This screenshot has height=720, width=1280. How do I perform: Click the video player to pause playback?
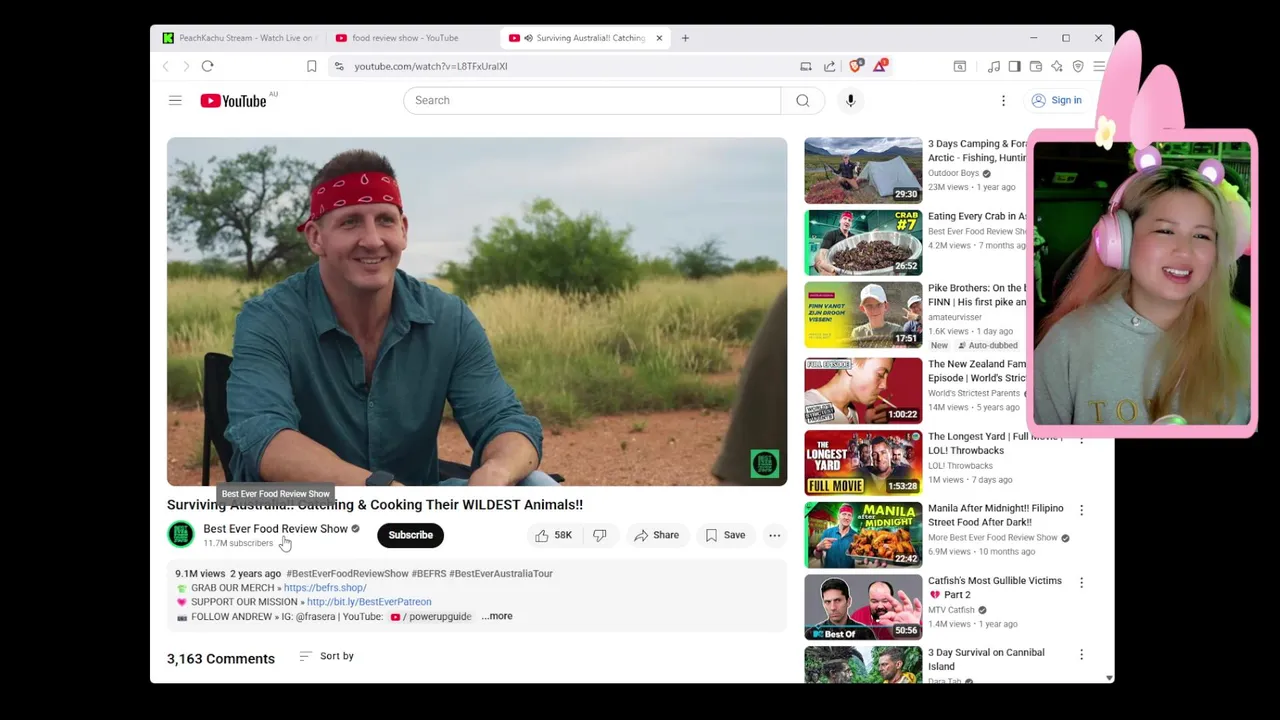coord(477,311)
